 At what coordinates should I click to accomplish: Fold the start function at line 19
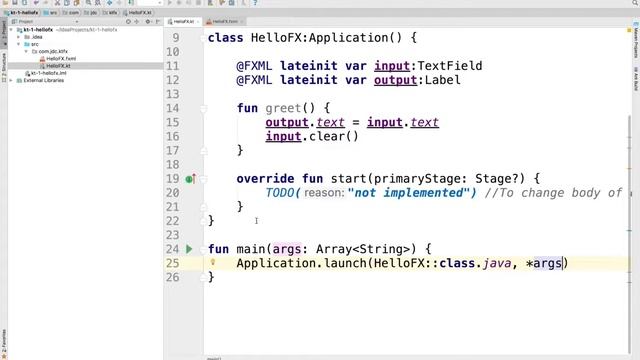pyautogui.click(x=203, y=179)
